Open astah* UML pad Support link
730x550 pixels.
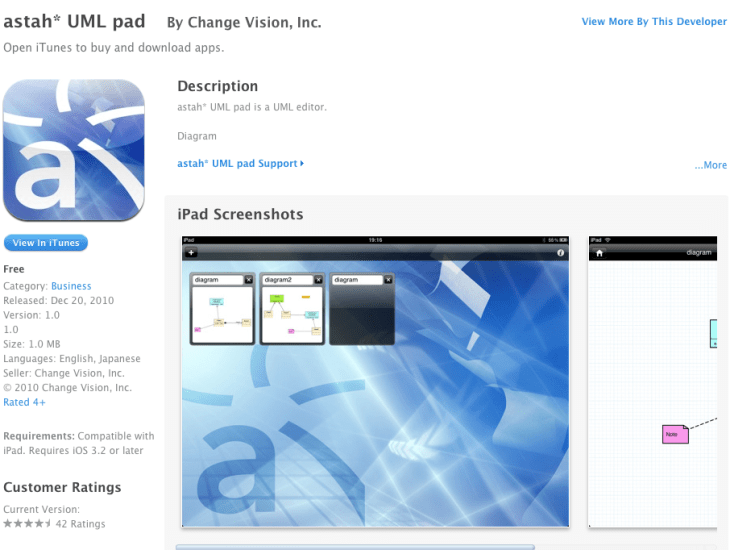(240, 164)
